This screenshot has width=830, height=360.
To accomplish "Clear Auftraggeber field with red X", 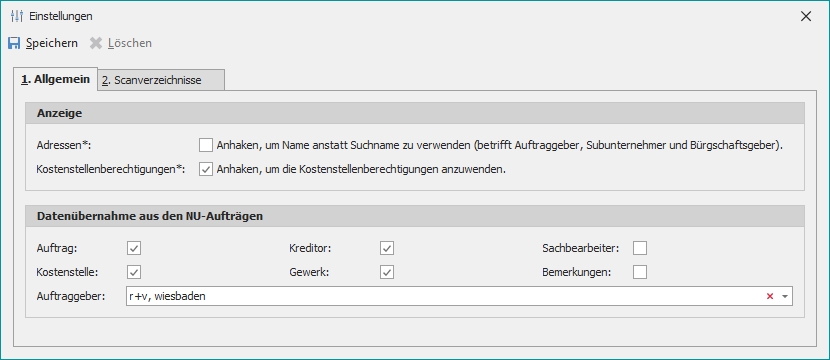I will 770,296.
